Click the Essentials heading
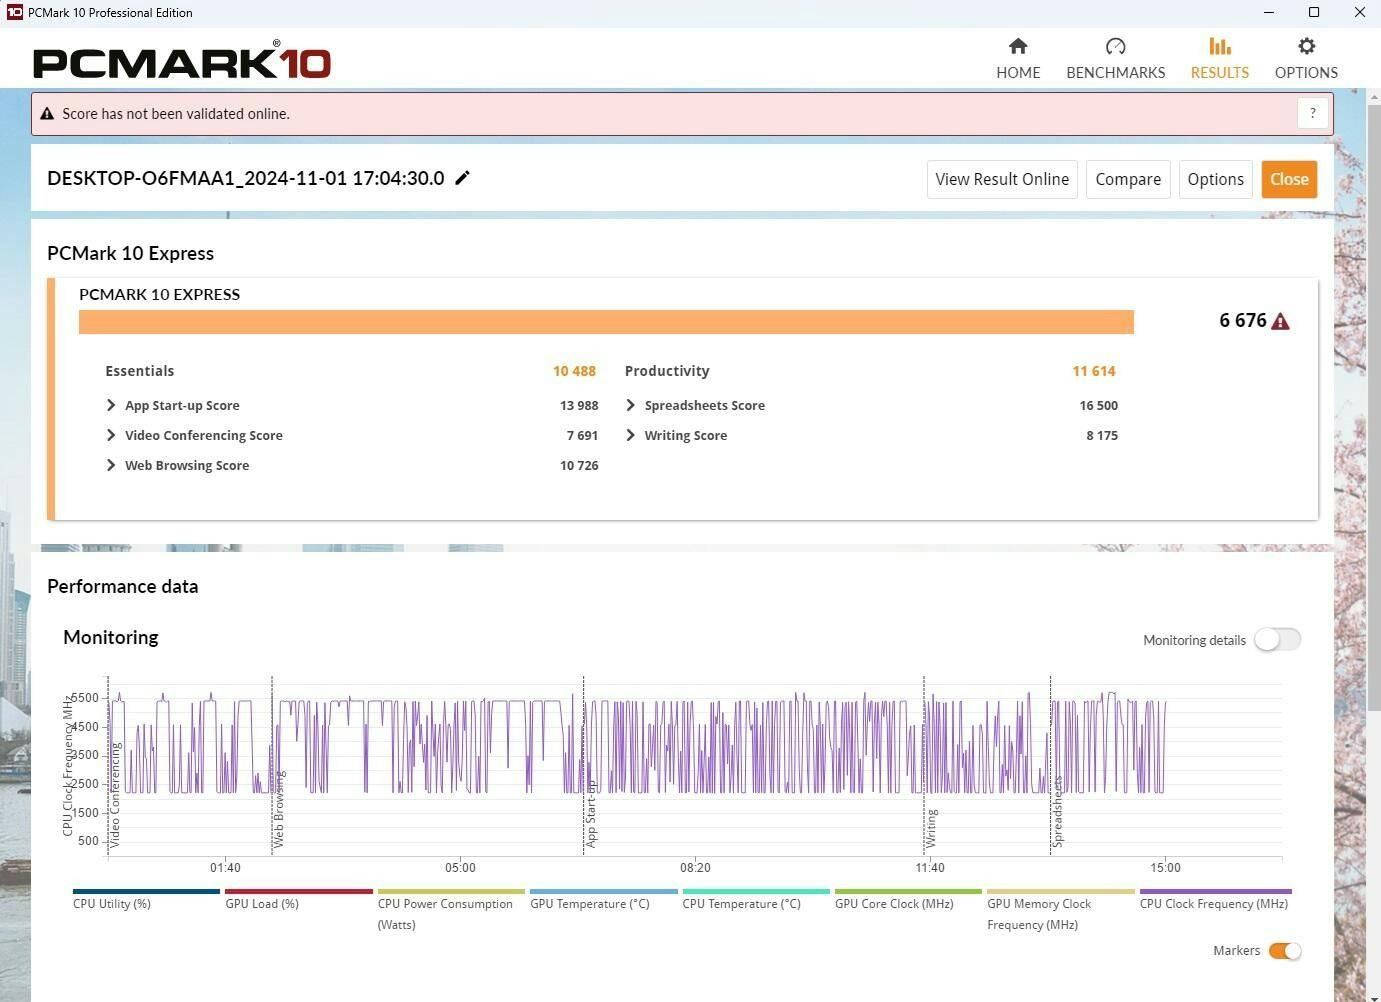Image resolution: width=1381 pixels, height=1002 pixels. click(140, 371)
